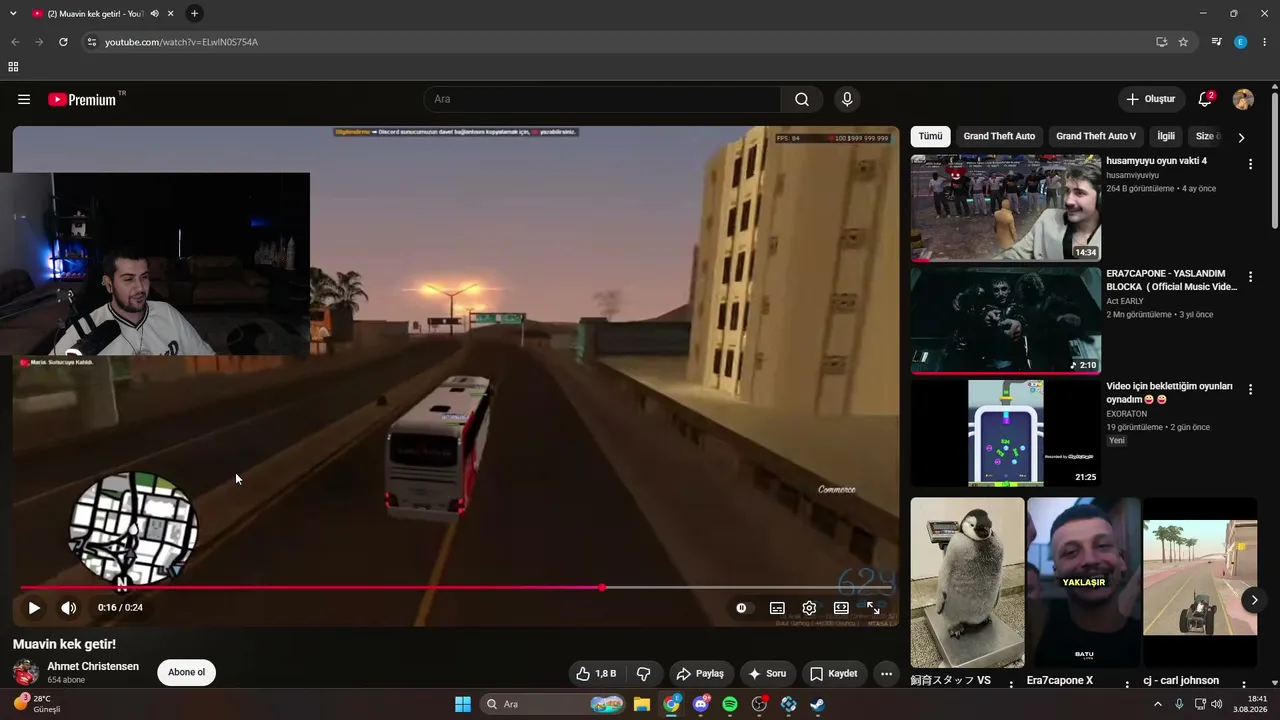
Task: Open the Soru ask button
Action: (767, 673)
